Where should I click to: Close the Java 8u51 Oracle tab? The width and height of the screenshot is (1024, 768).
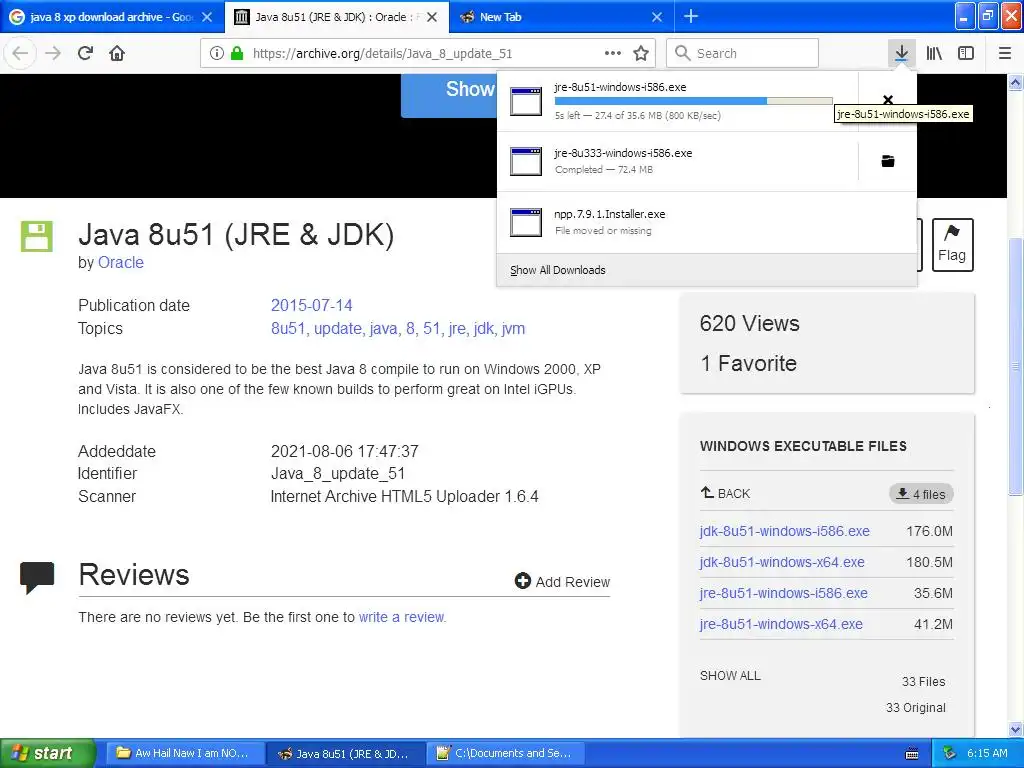click(432, 17)
